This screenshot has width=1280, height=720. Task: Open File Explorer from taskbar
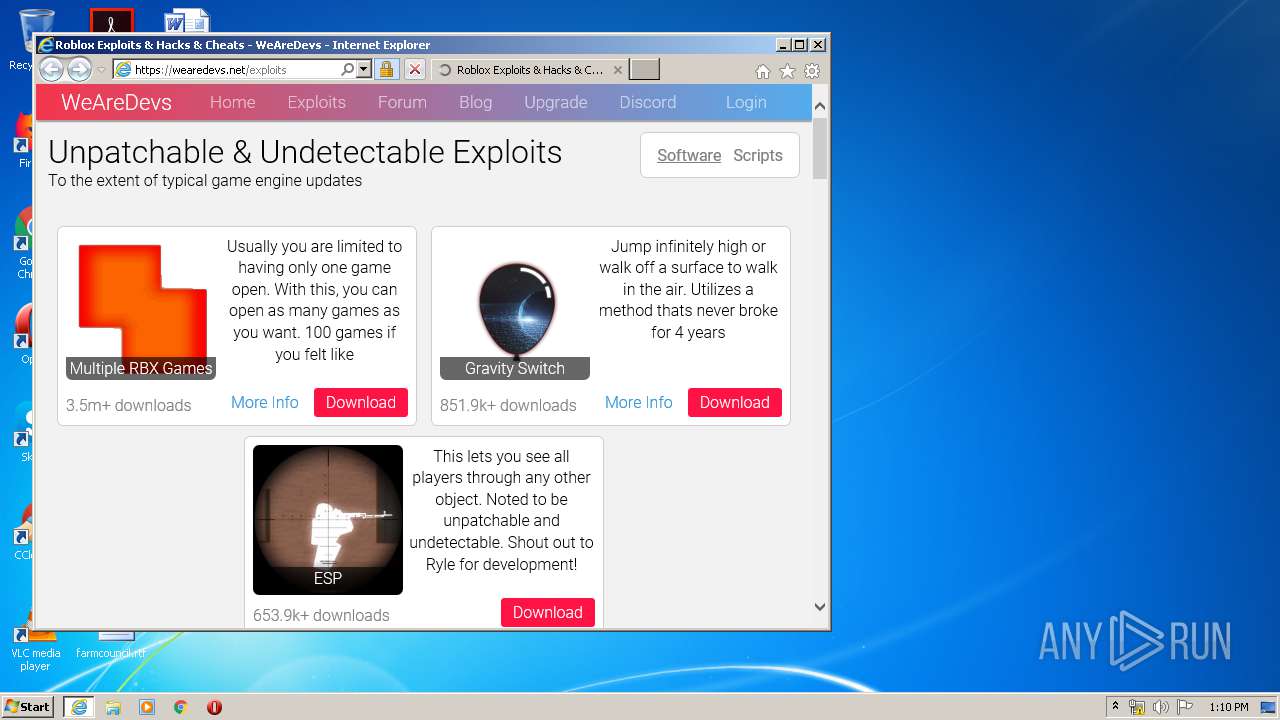coord(113,707)
